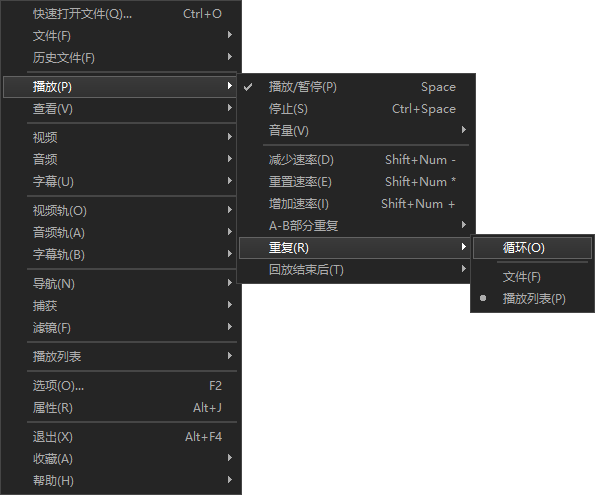Click the Ctrl+Space shortcut text
Screen dimensions: 595x495
coord(424,109)
